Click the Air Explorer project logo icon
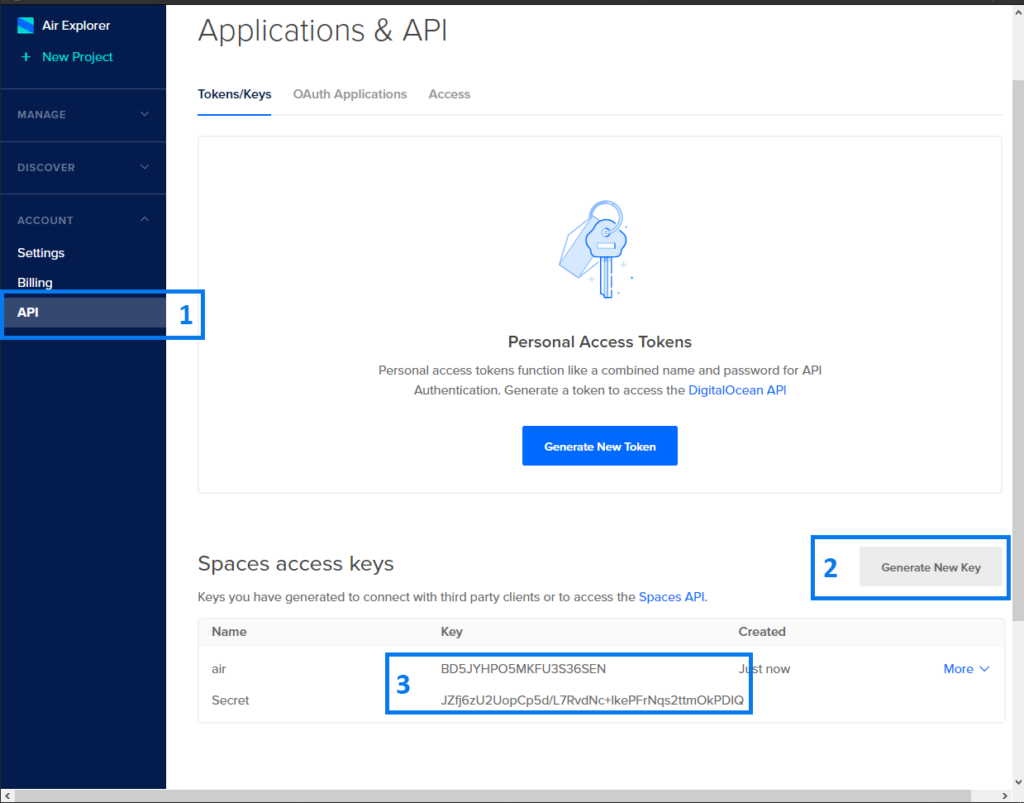The image size is (1024, 803). point(25,25)
